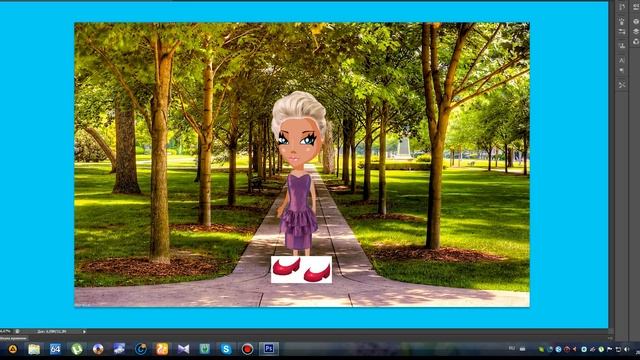
Task: Open the Clone Source panel icon
Action: tap(622, 45)
